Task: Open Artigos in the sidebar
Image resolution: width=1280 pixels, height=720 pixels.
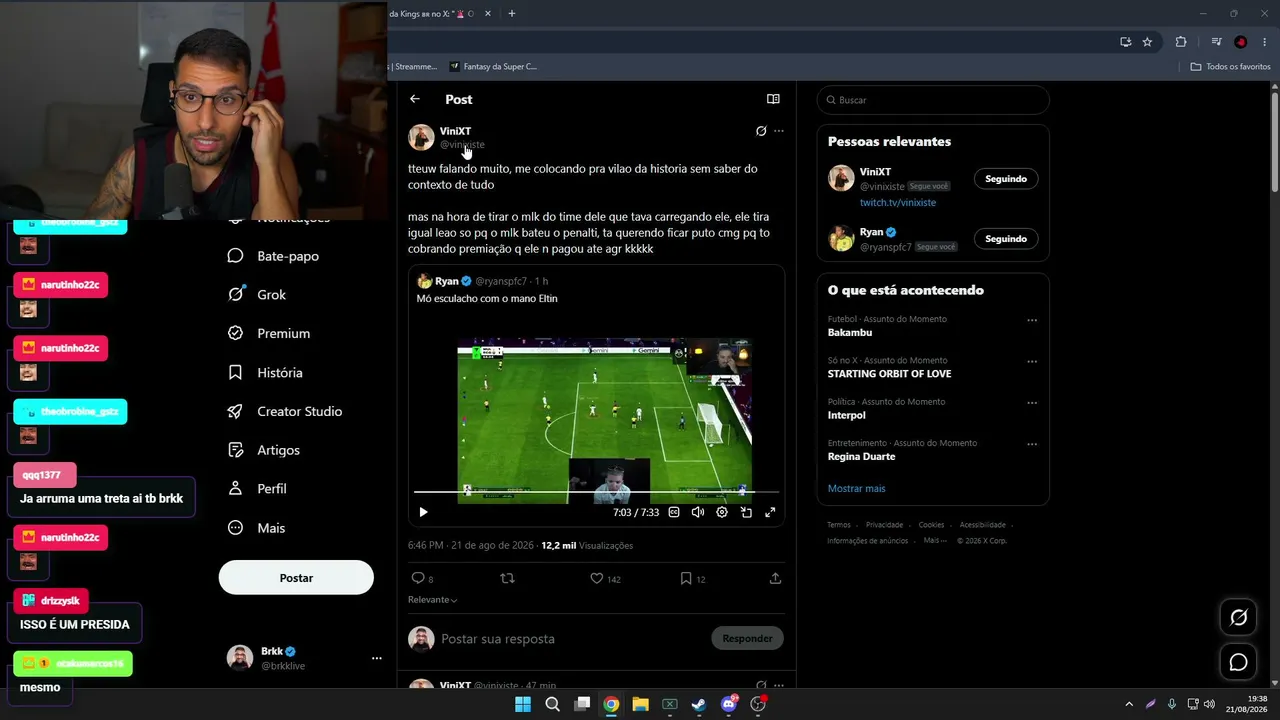Action: pos(264,450)
